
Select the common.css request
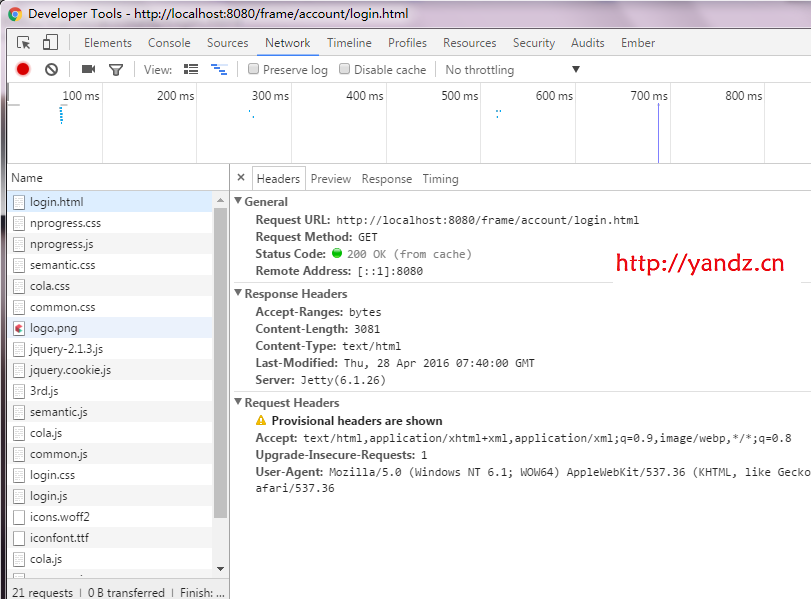[110, 307]
